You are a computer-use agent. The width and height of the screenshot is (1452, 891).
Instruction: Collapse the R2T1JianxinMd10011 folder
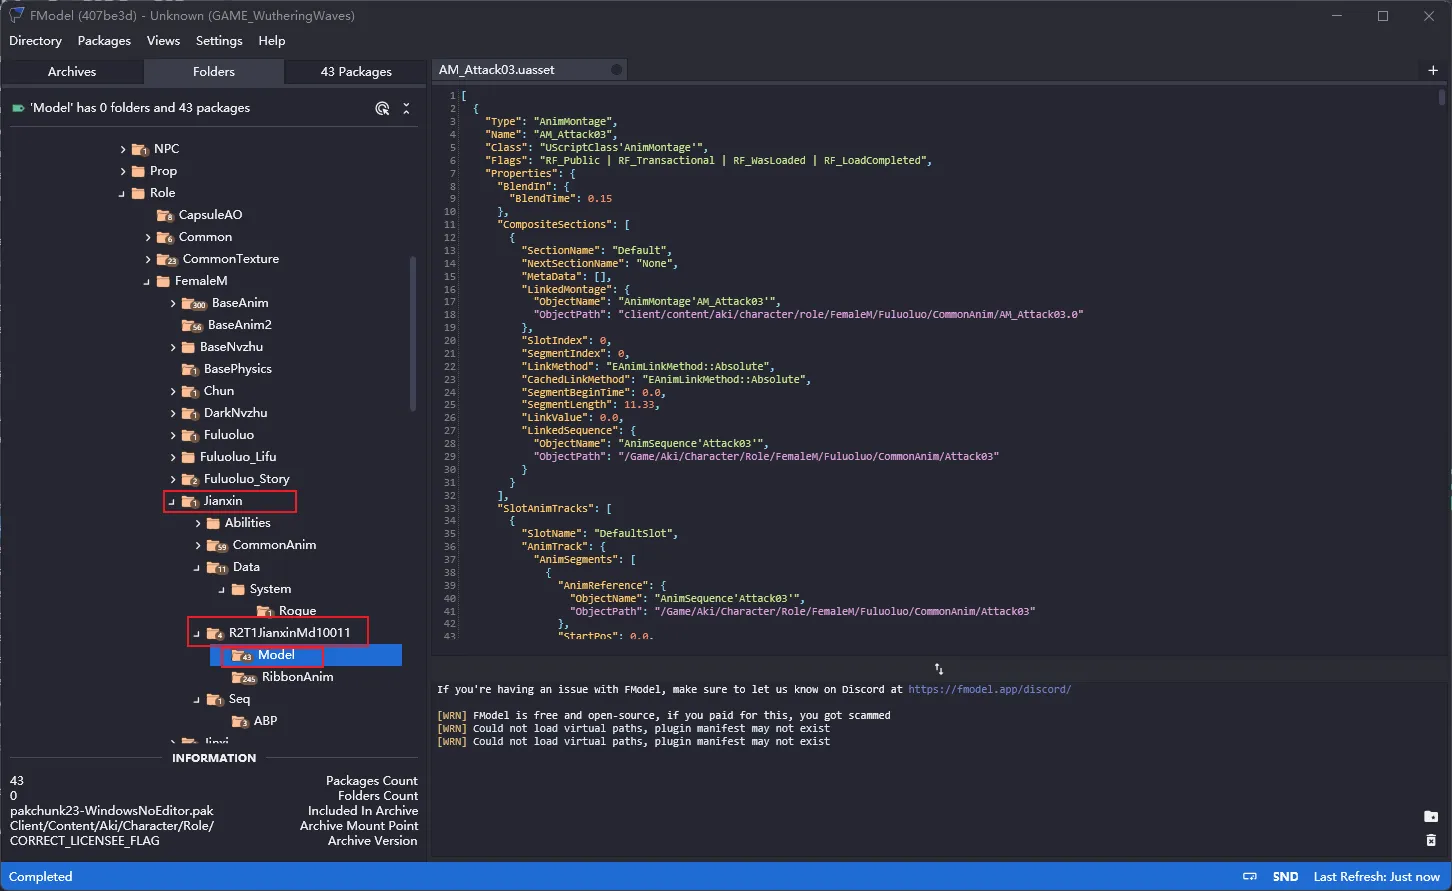tap(197, 633)
